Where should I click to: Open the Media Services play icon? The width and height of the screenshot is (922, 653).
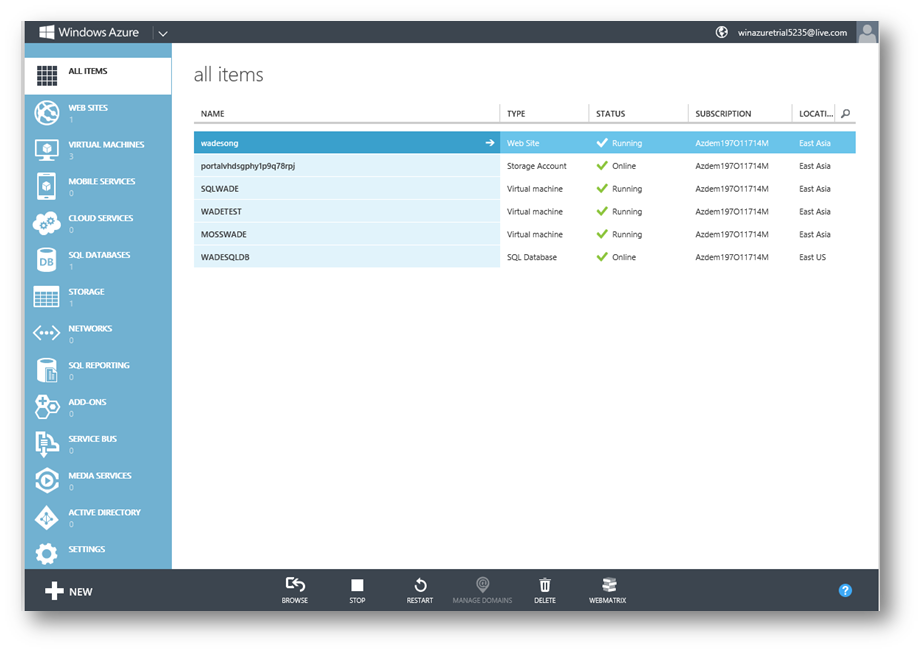click(x=46, y=481)
